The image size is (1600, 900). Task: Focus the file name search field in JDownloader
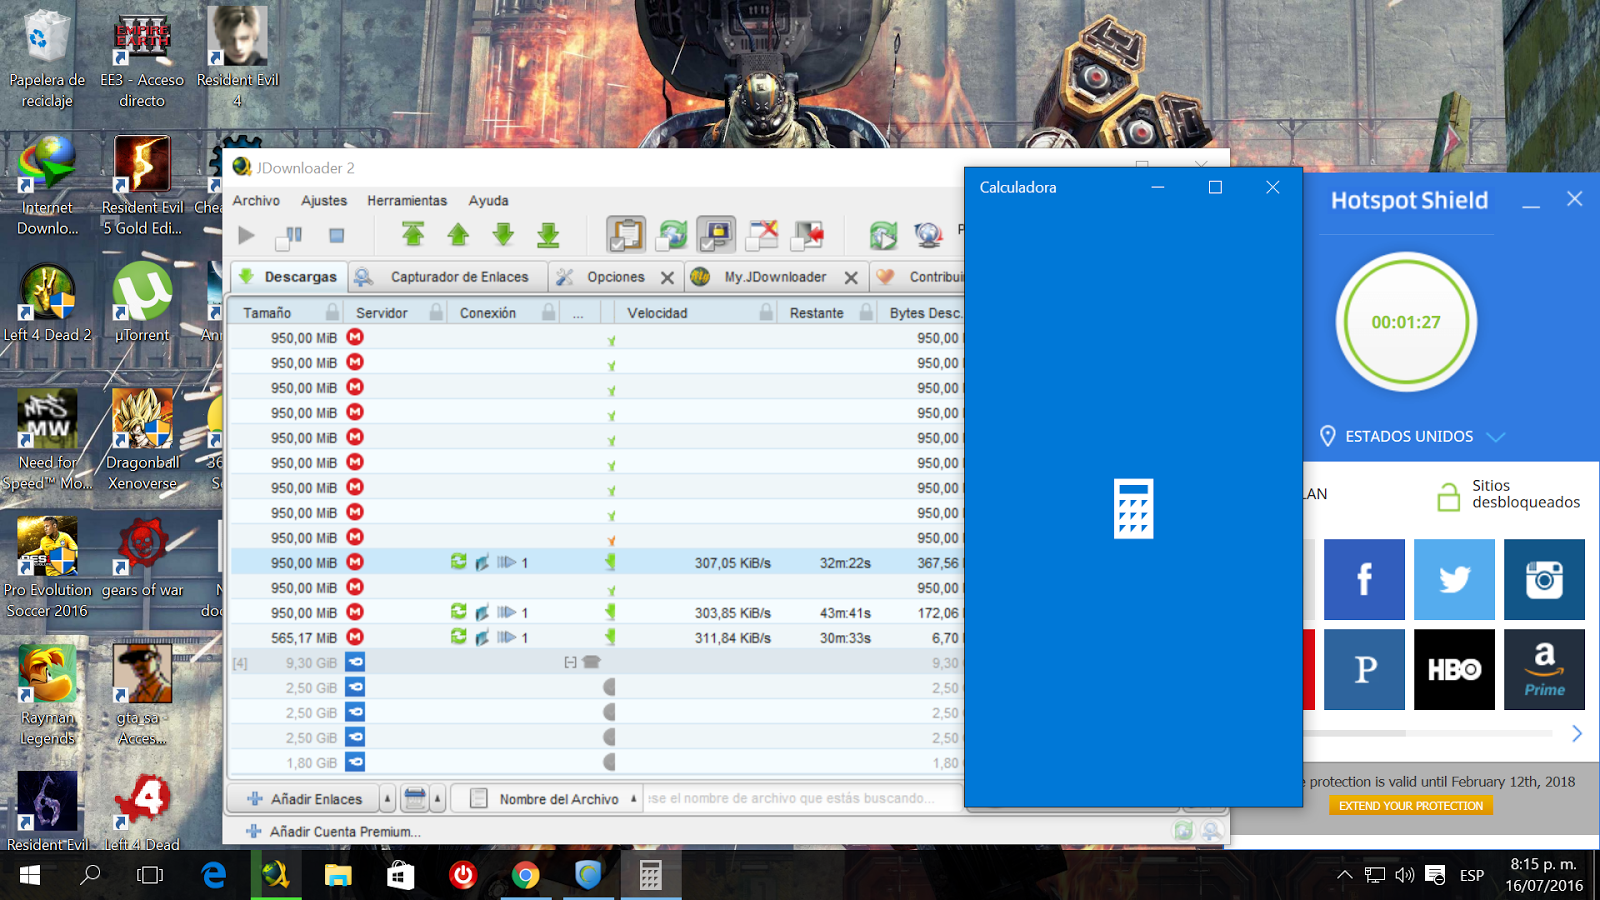pos(803,798)
